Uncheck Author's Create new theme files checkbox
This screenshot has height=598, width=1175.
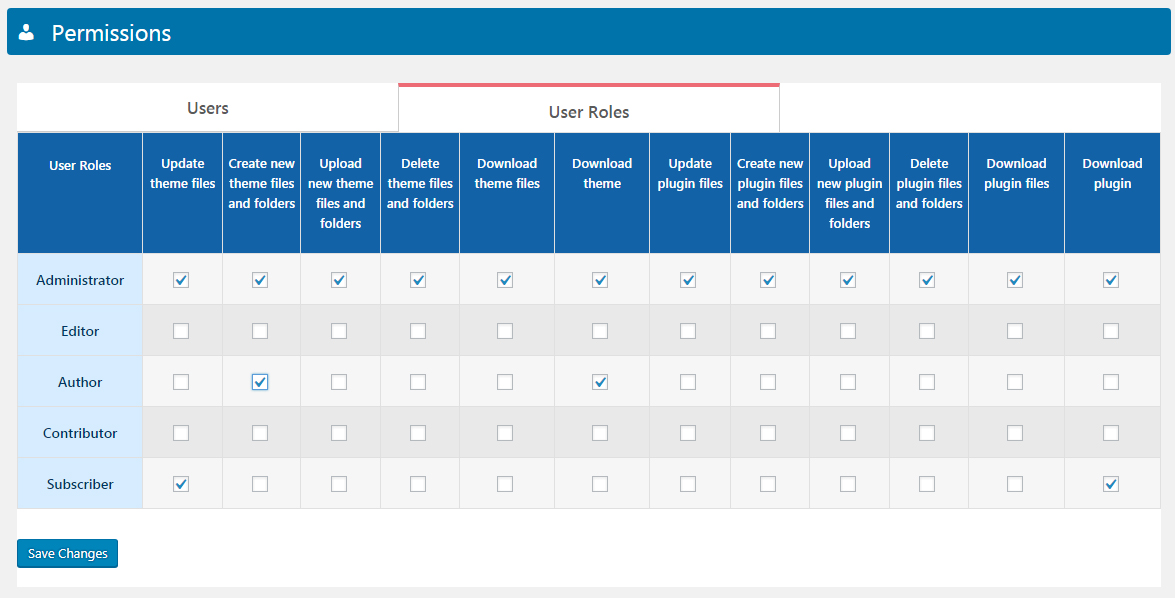(260, 382)
